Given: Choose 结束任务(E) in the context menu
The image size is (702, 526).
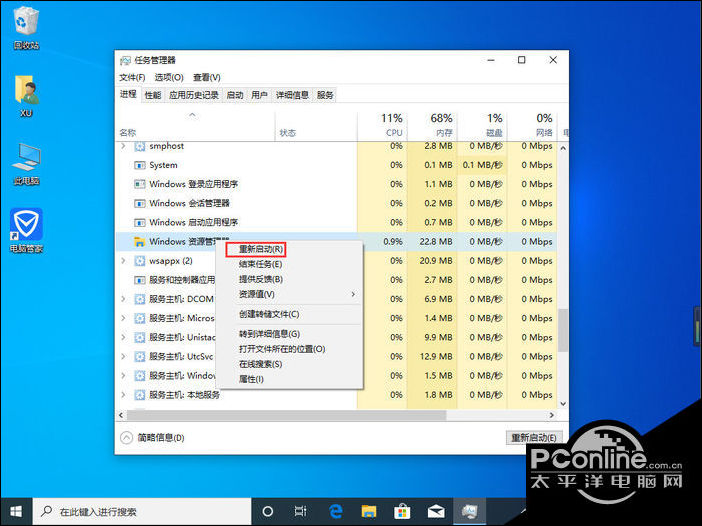Looking at the screenshot, I should pos(260,264).
